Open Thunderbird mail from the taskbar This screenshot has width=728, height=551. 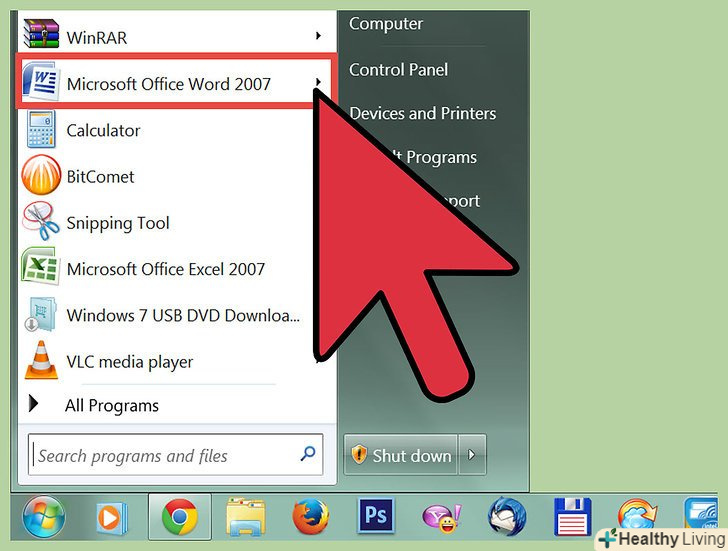pyautogui.click(x=507, y=516)
